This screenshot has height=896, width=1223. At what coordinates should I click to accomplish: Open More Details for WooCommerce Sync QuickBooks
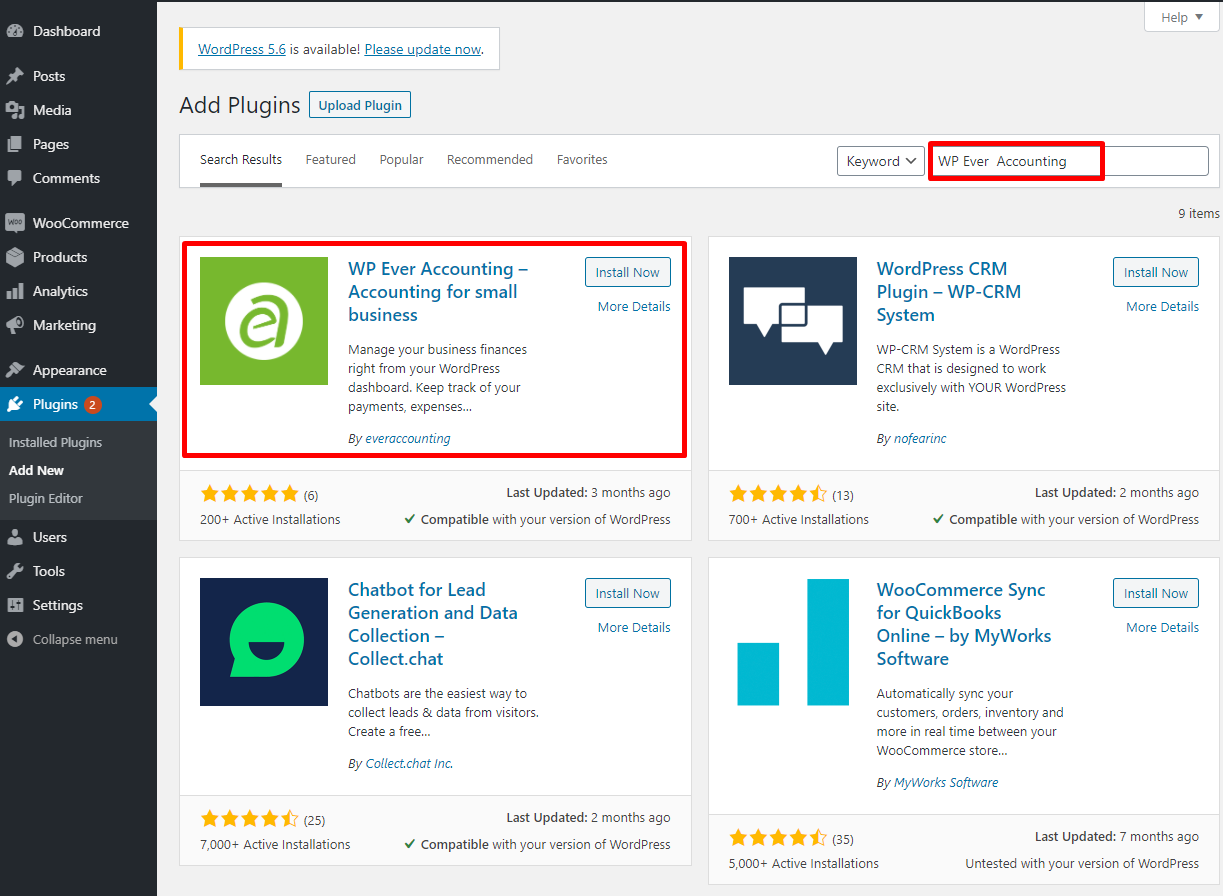point(1162,628)
